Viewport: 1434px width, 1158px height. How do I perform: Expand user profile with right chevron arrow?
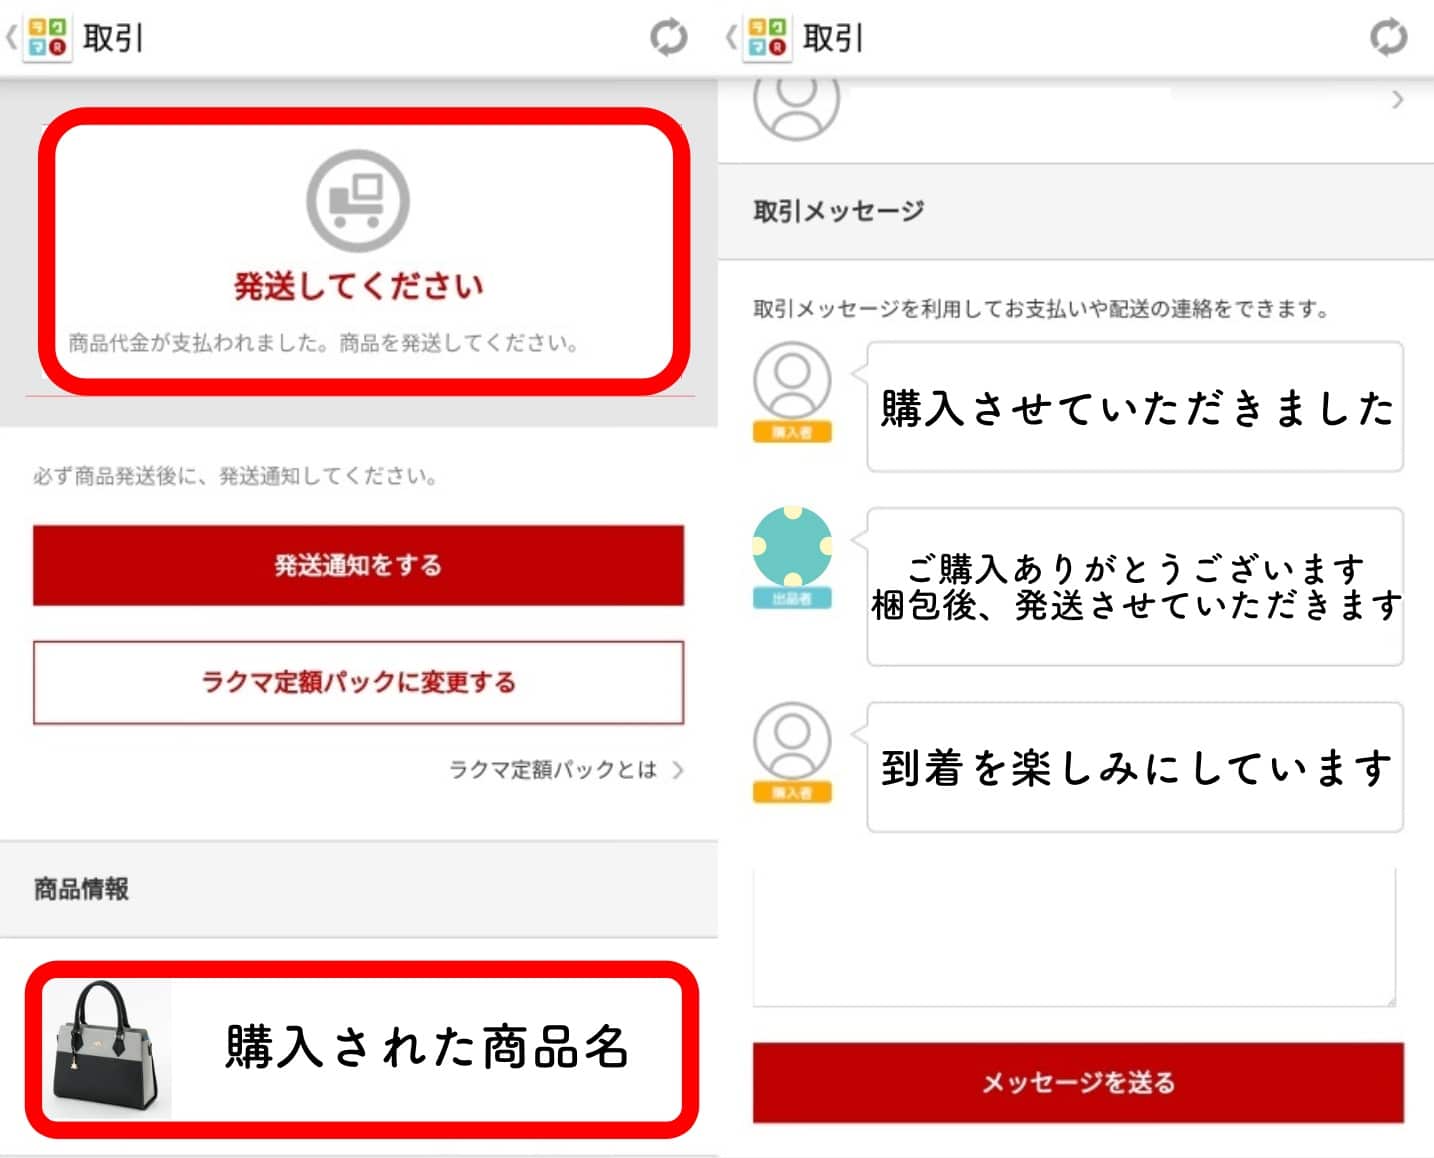(1397, 100)
